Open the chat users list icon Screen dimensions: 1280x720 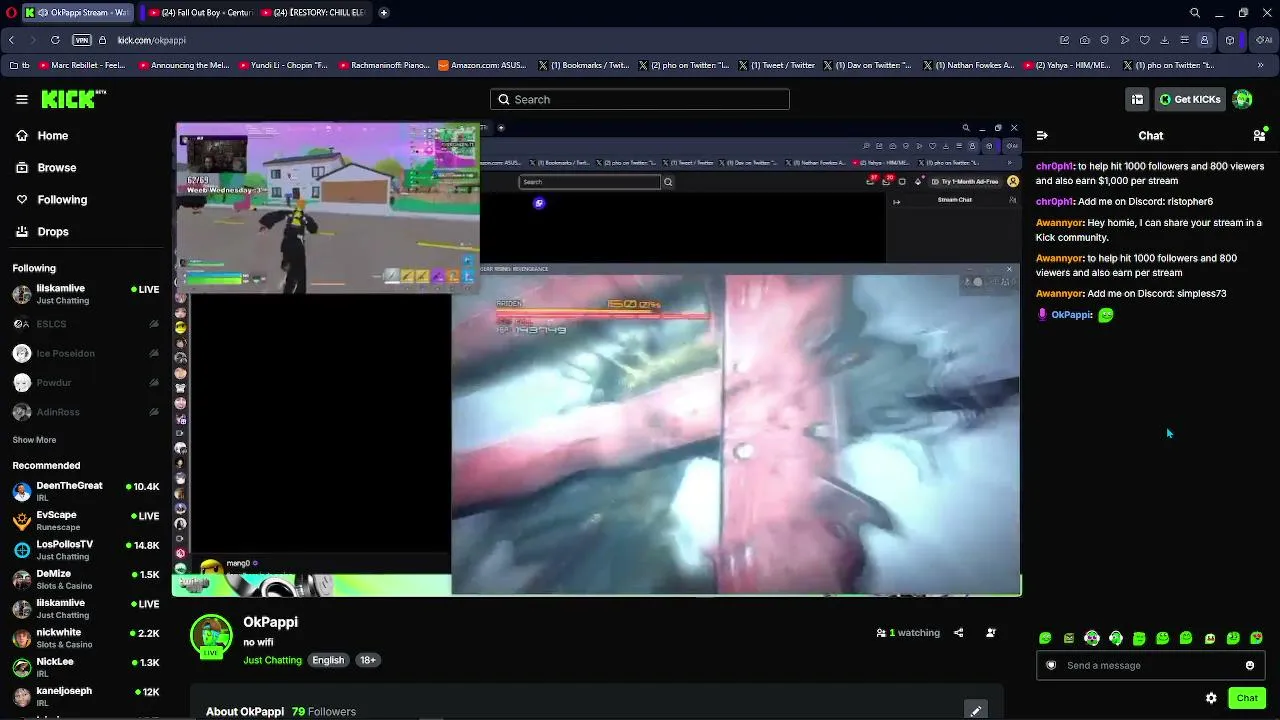(1259, 135)
